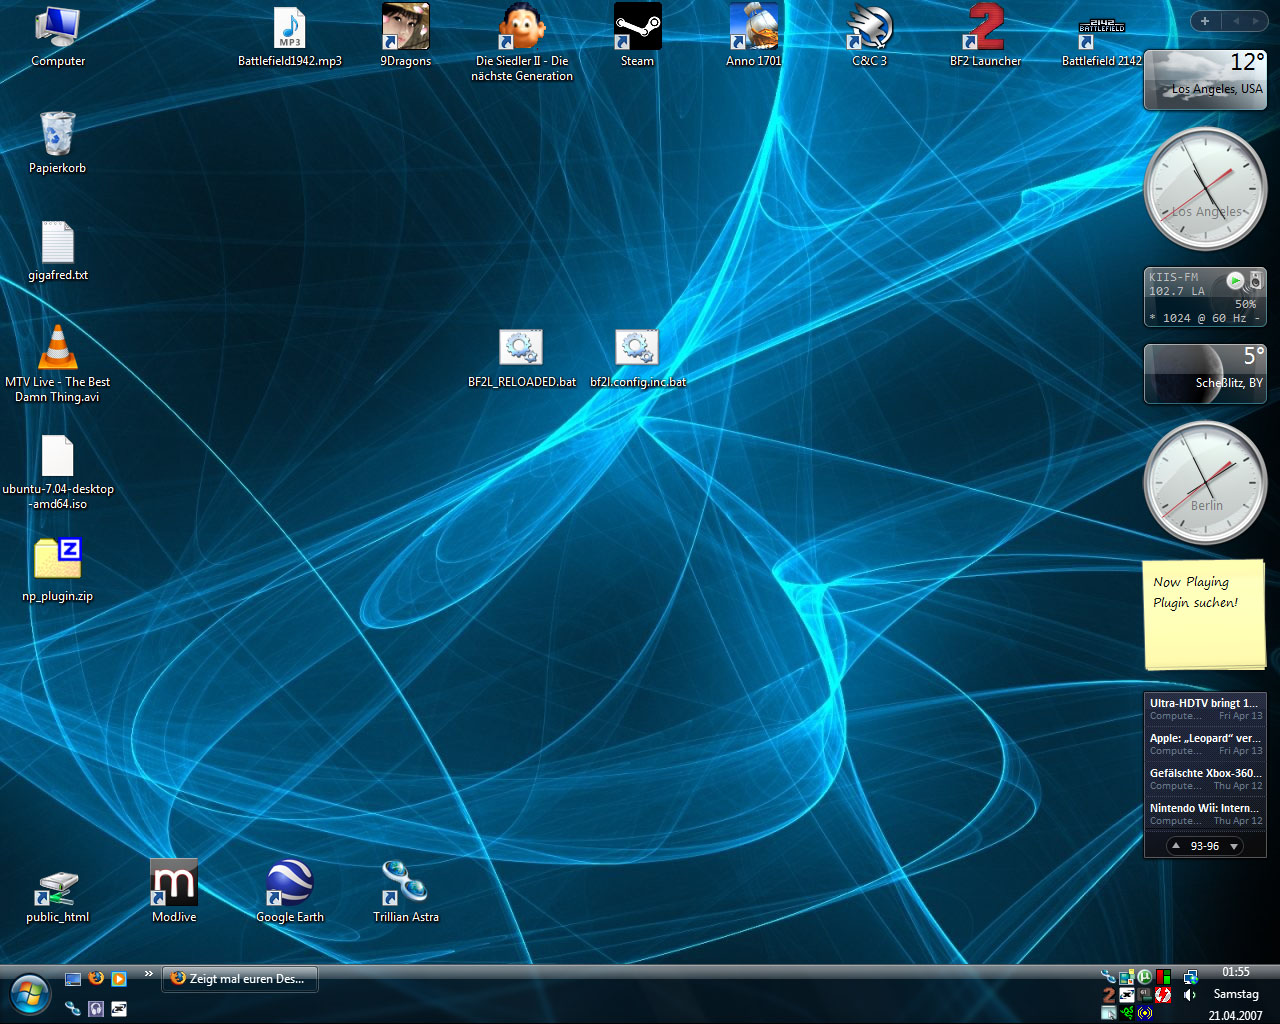
Task: Open the Los Angeles weather gadget
Action: (1205, 79)
